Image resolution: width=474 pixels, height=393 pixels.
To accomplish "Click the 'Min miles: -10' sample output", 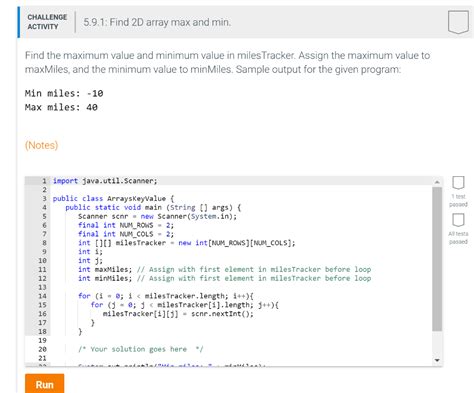I will tap(64, 93).
